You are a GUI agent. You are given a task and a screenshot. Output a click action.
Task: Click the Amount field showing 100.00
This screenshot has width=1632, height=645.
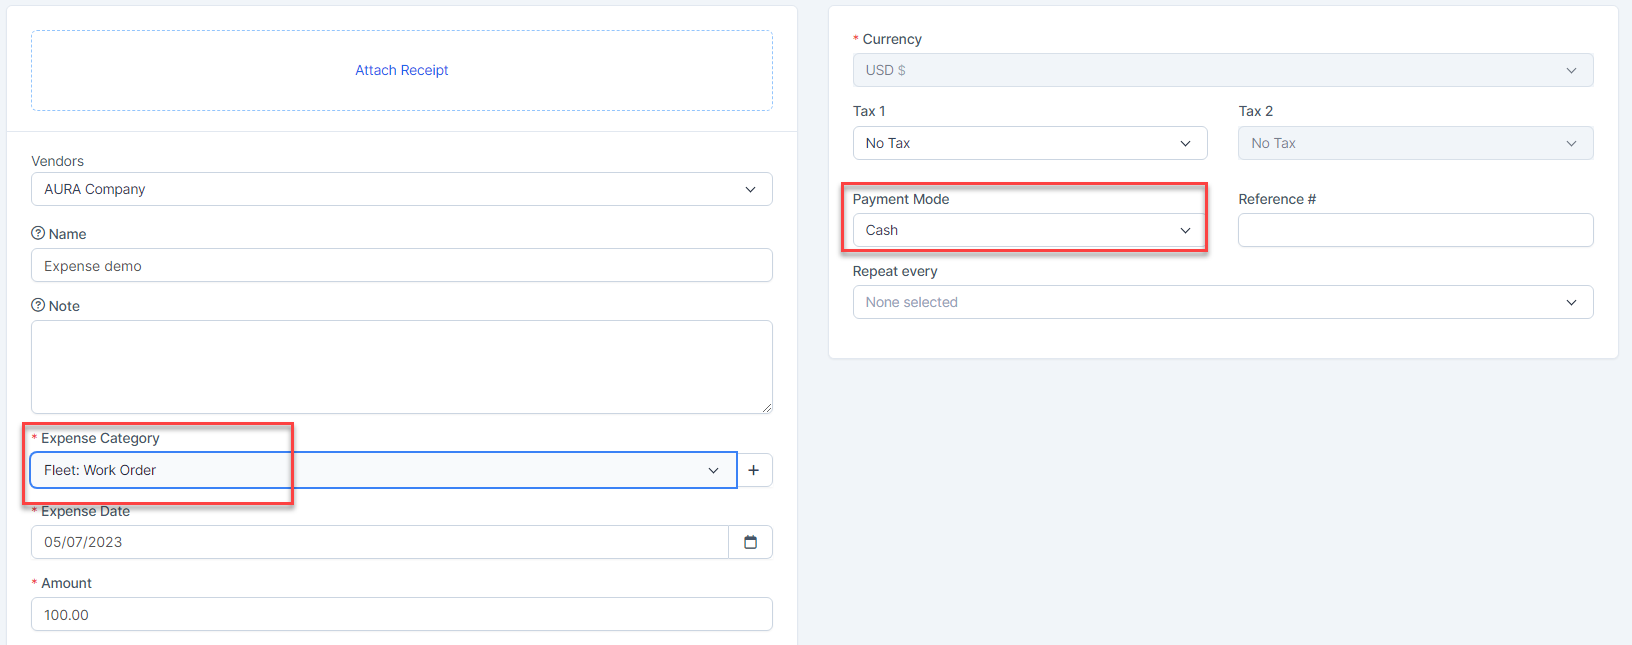(x=400, y=615)
